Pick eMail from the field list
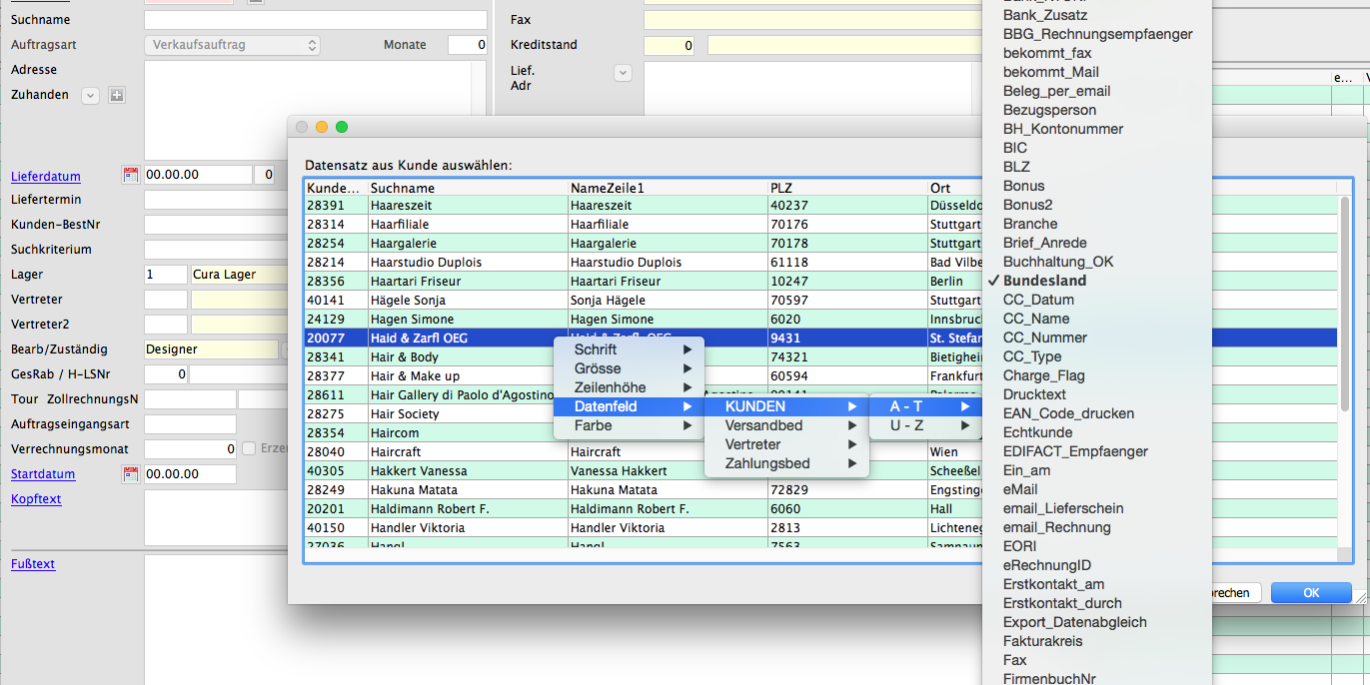This screenshot has width=1370, height=685. [x=1097, y=490]
